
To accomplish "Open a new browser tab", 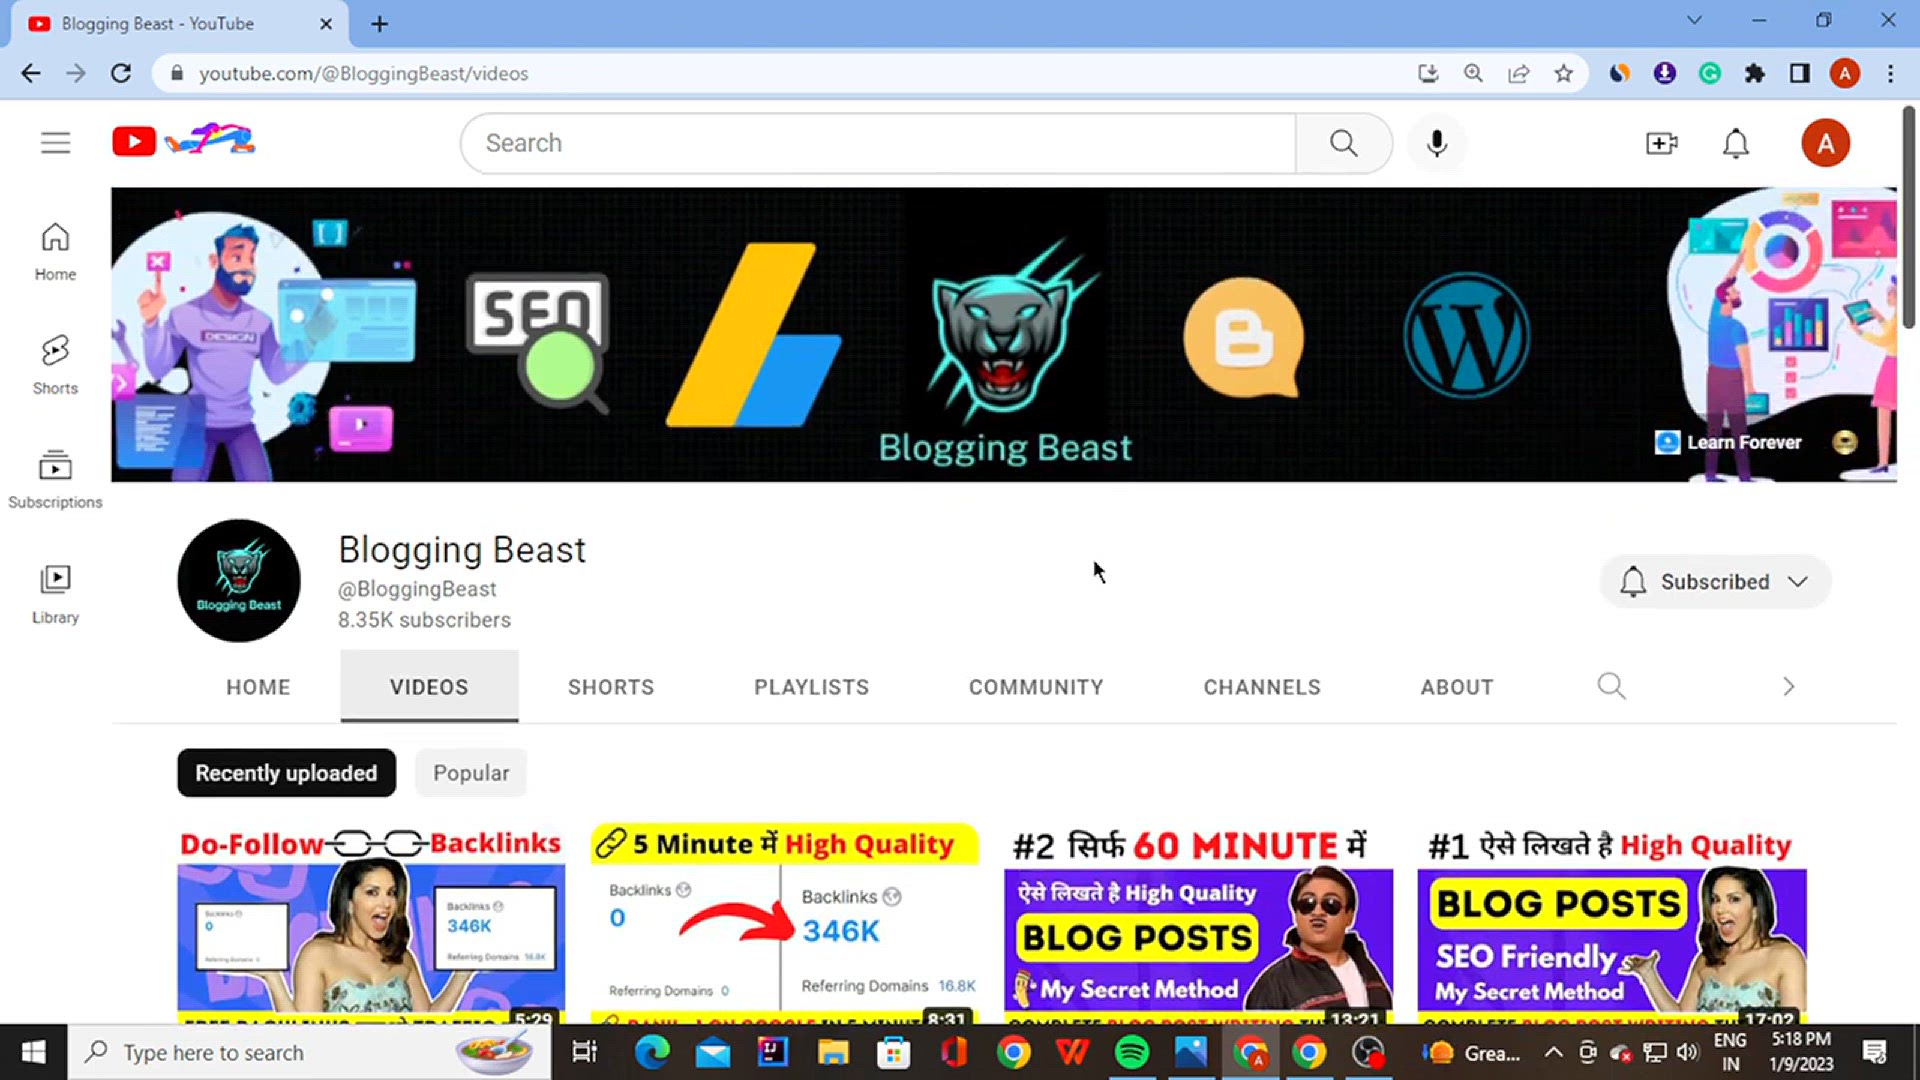I will click(379, 24).
